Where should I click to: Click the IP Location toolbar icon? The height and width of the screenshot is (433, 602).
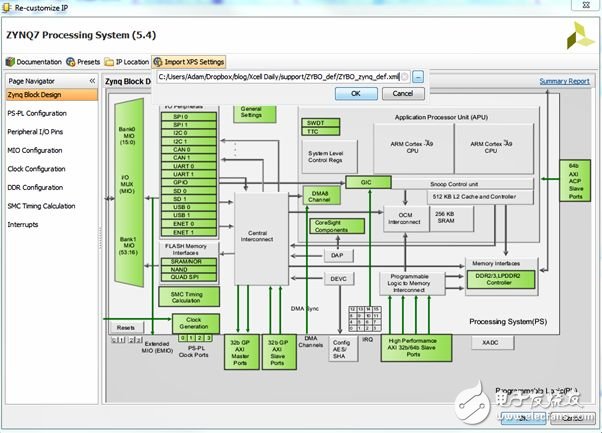tap(127, 61)
